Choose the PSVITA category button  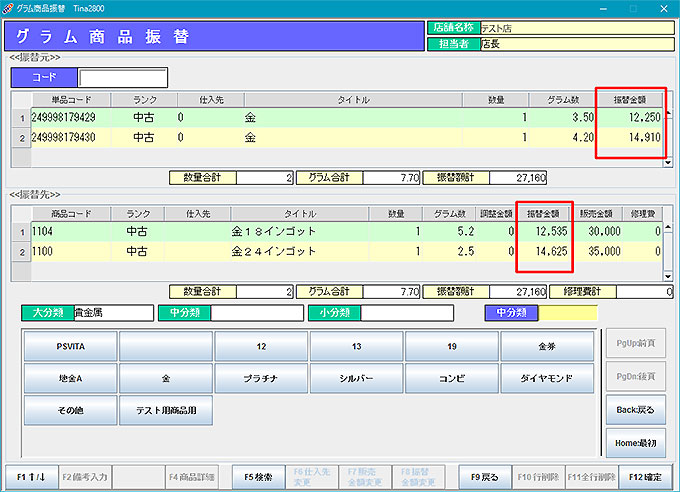pyautogui.click(x=70, y=346)
